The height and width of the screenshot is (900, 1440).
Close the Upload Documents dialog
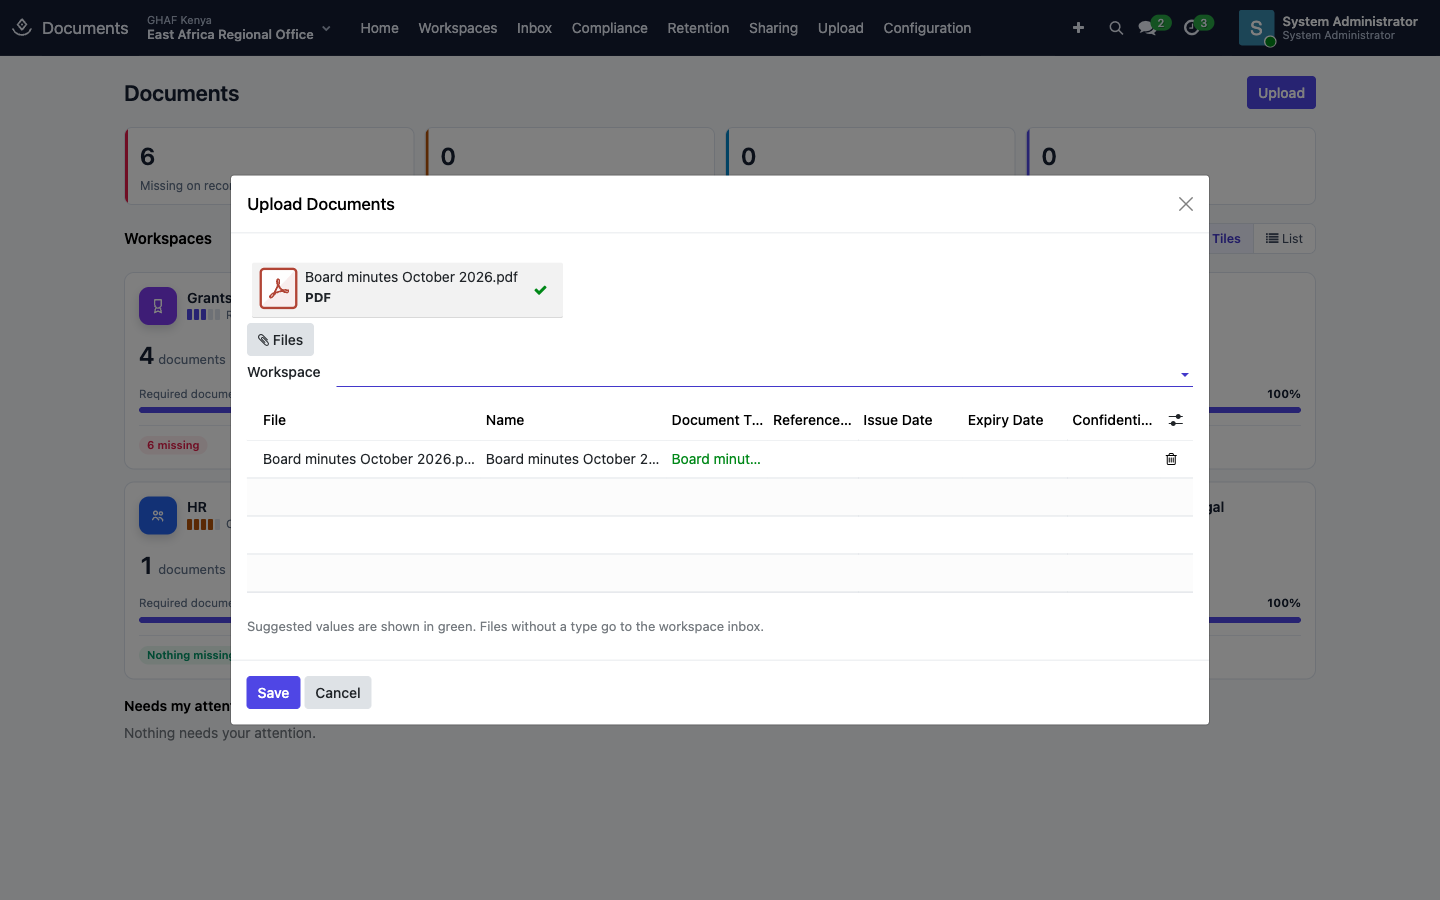point(1186,204)
